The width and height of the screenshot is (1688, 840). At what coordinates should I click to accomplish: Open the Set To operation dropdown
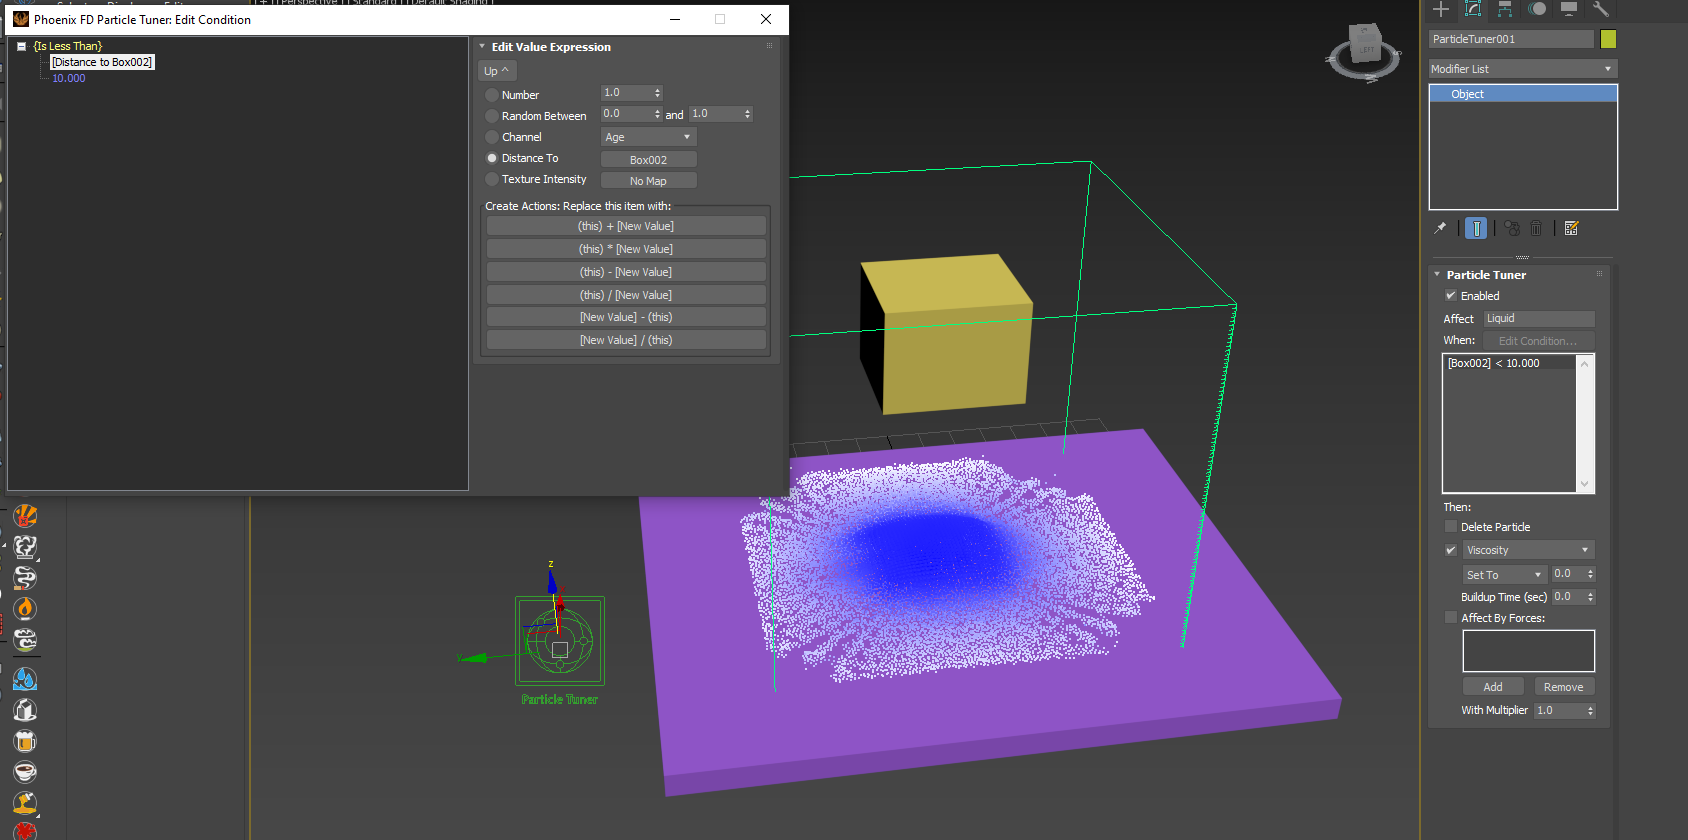coord(1505,575)
